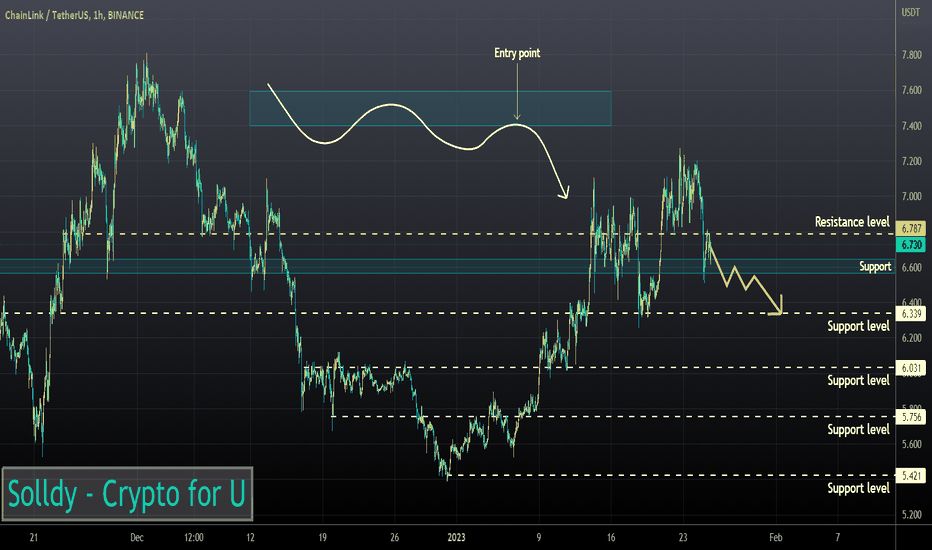Screen dimensions: 932x550
Task: Click the ChainLink / TetherUS chart title
Action: click(x=74, y=15)
